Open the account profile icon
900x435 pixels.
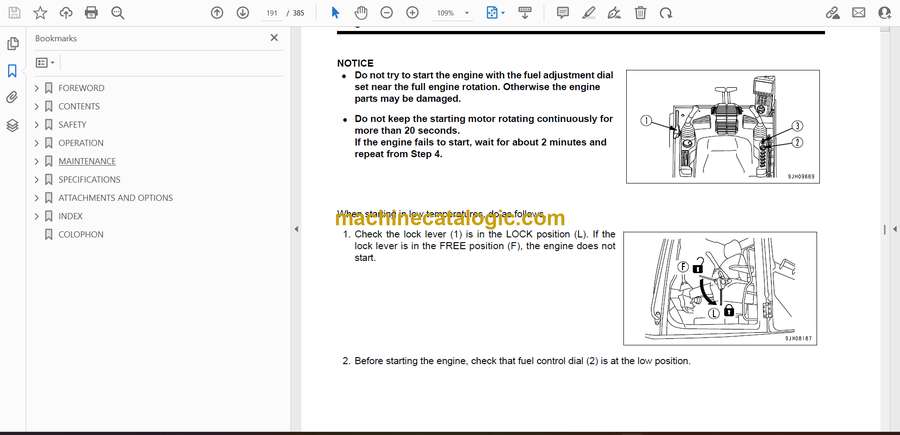885,13
